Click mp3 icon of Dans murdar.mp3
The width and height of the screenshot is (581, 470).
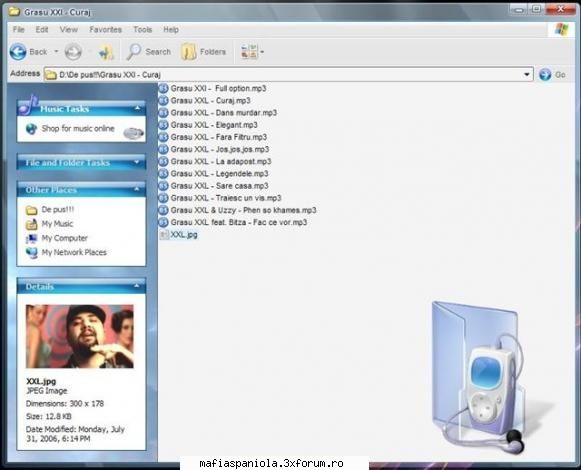click(x=163, y=113)
